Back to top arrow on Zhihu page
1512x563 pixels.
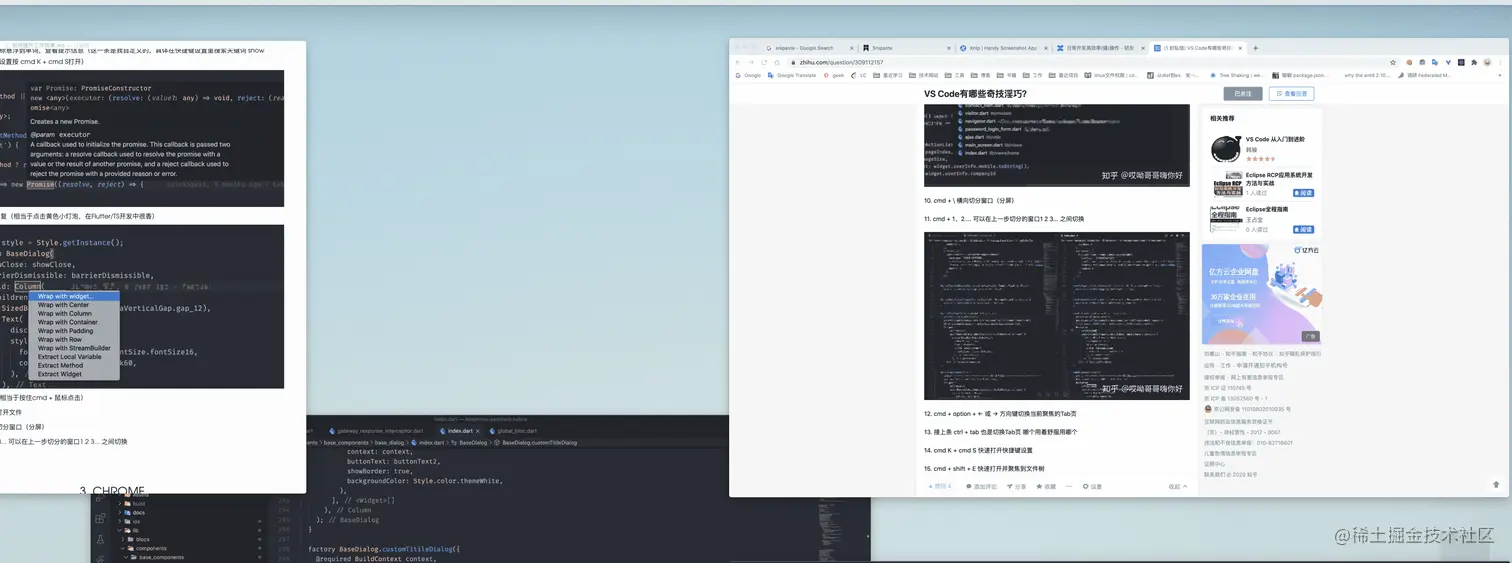pyautogui.click(x=1496, y=485)
